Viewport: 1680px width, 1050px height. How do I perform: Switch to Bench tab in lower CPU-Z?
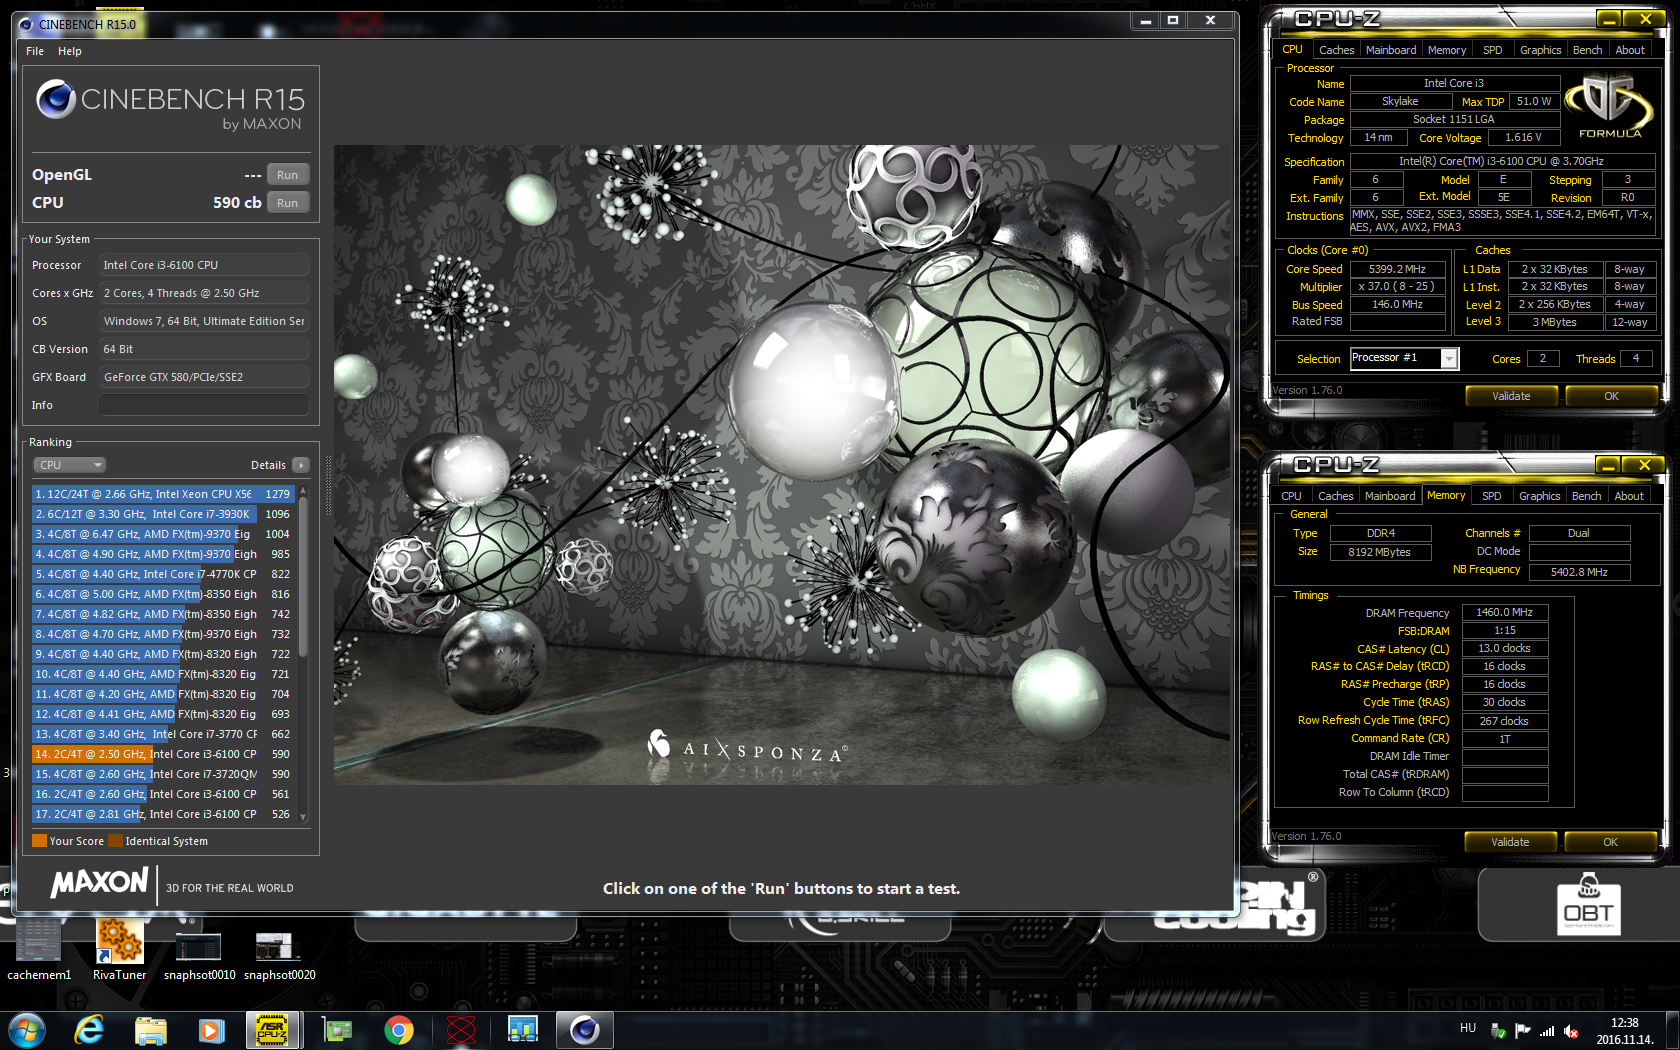click(1586, 496)
